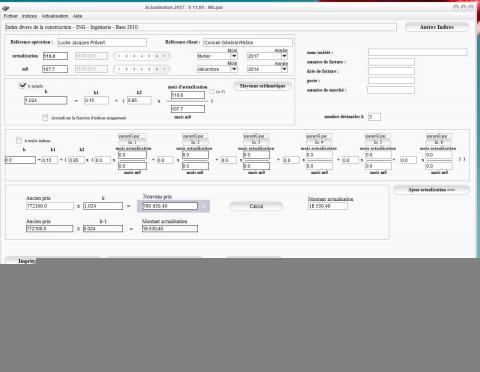This screenshot has width=480, height=372.
Task: Click the Calcul button
Action: [x=256, y=206]
